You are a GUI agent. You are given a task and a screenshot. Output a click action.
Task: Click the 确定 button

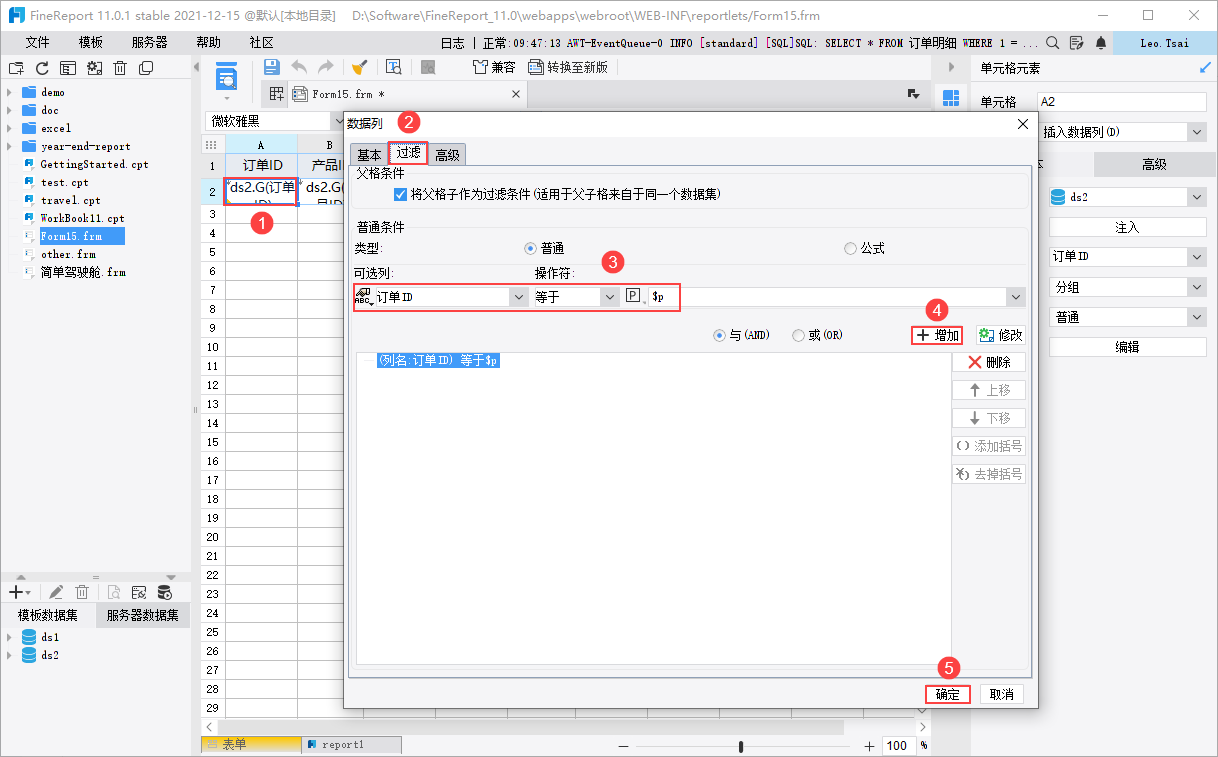pyautogui.click(x=948, y=694)
